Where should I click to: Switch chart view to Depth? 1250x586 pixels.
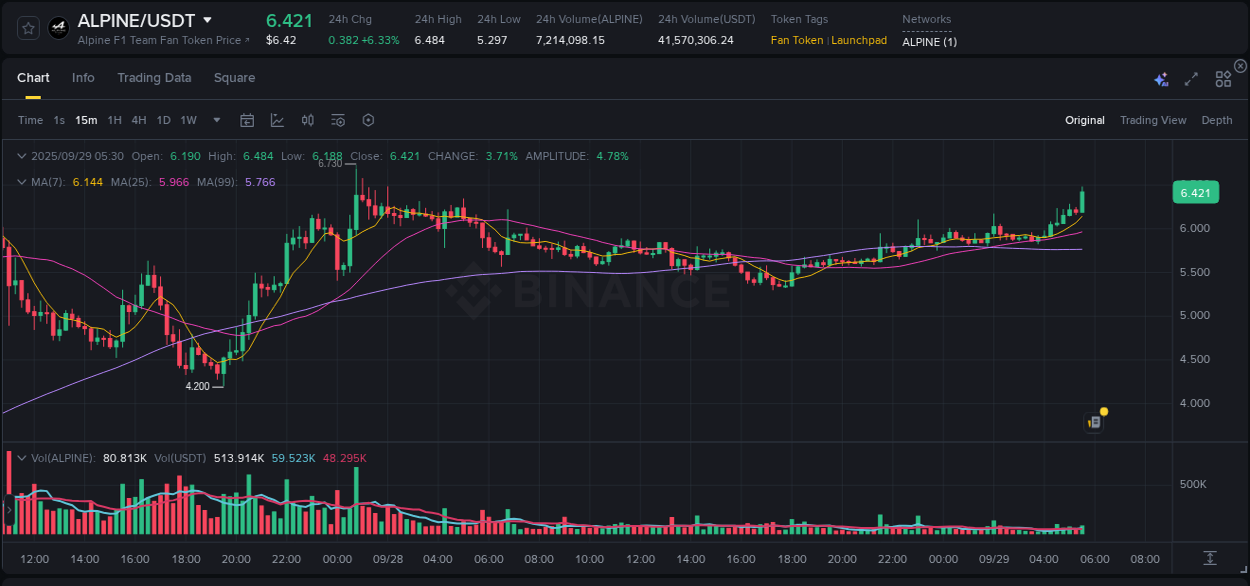pyautogui.click(x=1217, y=120)
